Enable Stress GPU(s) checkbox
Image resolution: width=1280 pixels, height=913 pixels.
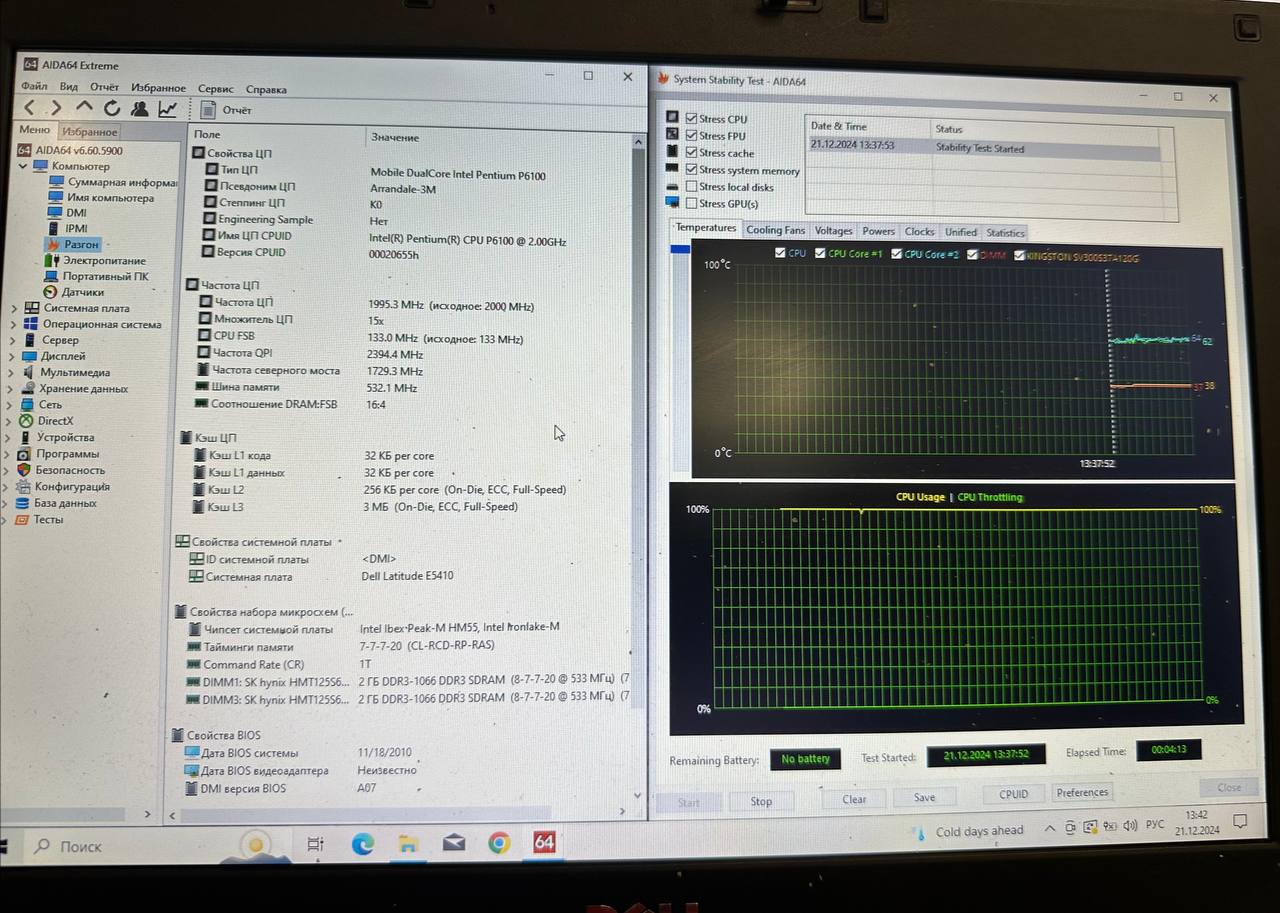[691, 204]
